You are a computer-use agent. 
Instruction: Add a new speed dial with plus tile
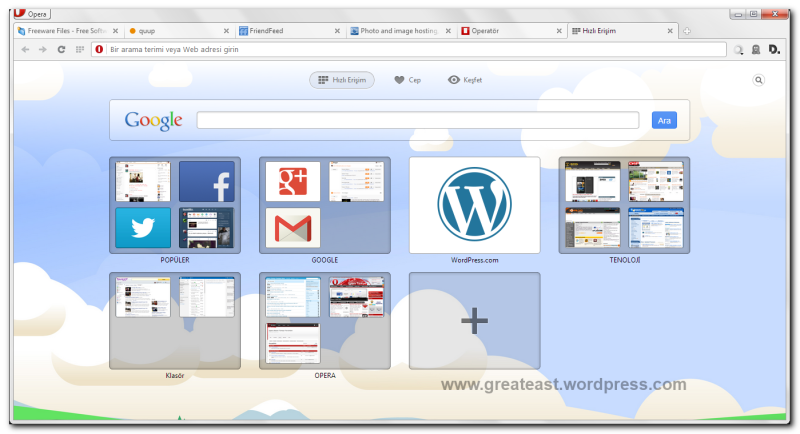point(474,320)
